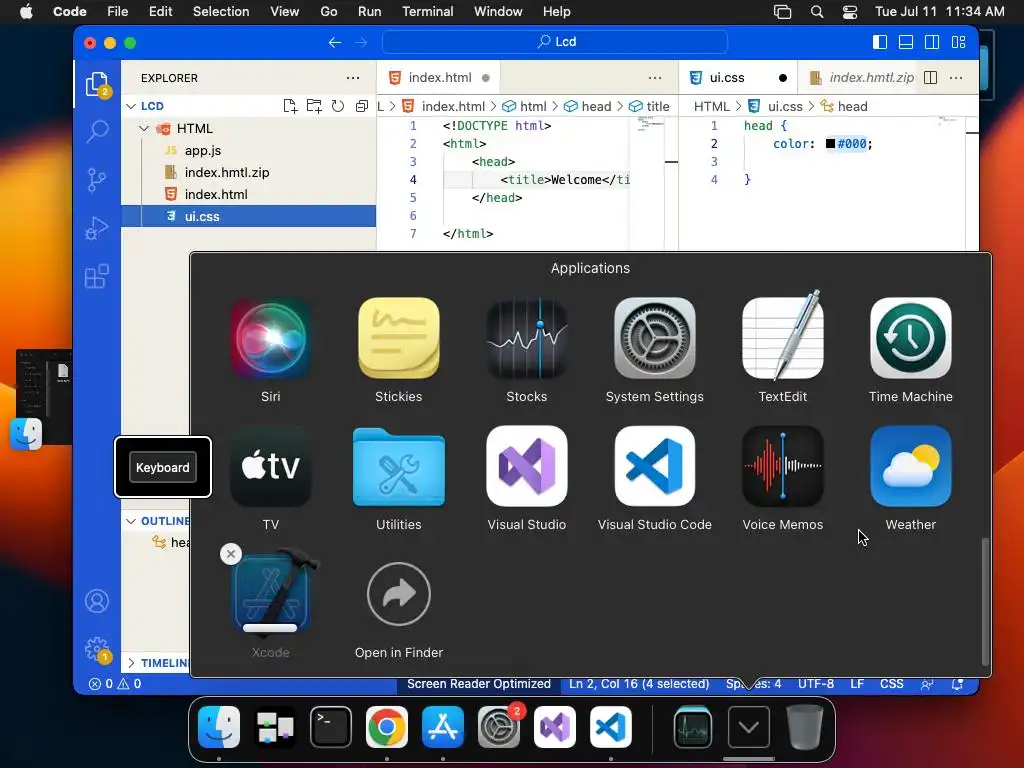This screenshot has height=768, width=1024.
Task: Cancel Xcode download with X badge
Action: (x=231, y=554)
